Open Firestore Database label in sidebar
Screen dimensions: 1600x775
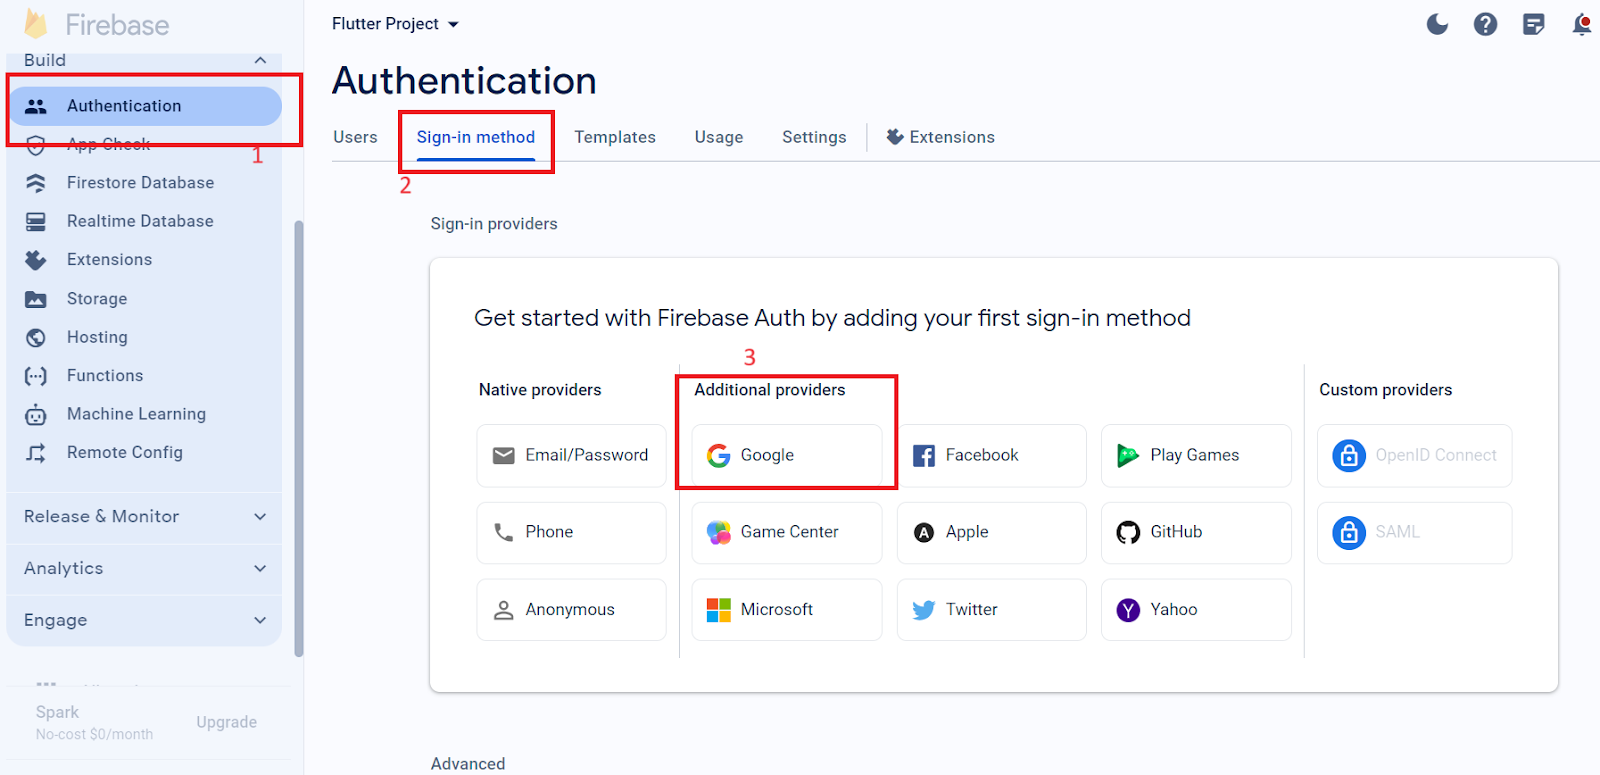coord(140,183)
